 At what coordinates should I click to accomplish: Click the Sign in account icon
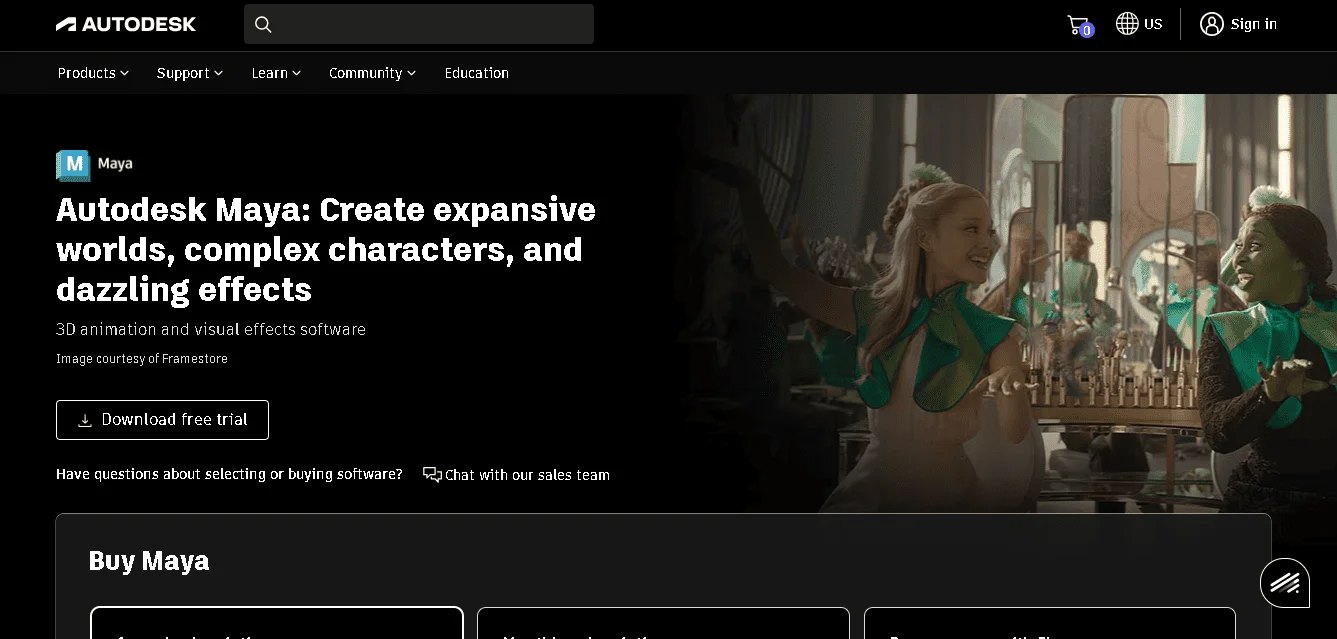(x=1211, y=23)
